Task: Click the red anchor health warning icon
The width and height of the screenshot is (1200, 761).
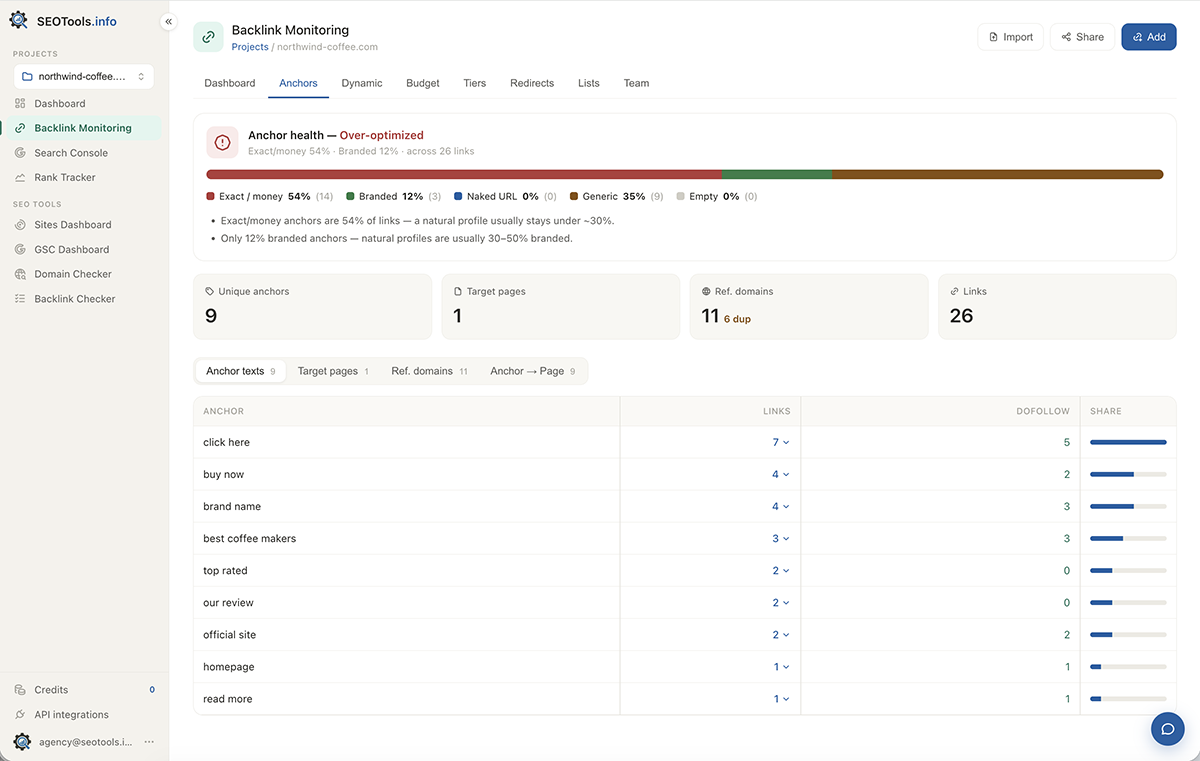Action: [222, 142]
